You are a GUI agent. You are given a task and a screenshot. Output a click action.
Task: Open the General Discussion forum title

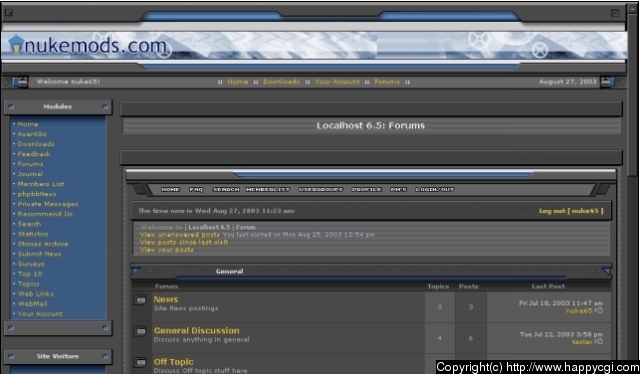196,330
